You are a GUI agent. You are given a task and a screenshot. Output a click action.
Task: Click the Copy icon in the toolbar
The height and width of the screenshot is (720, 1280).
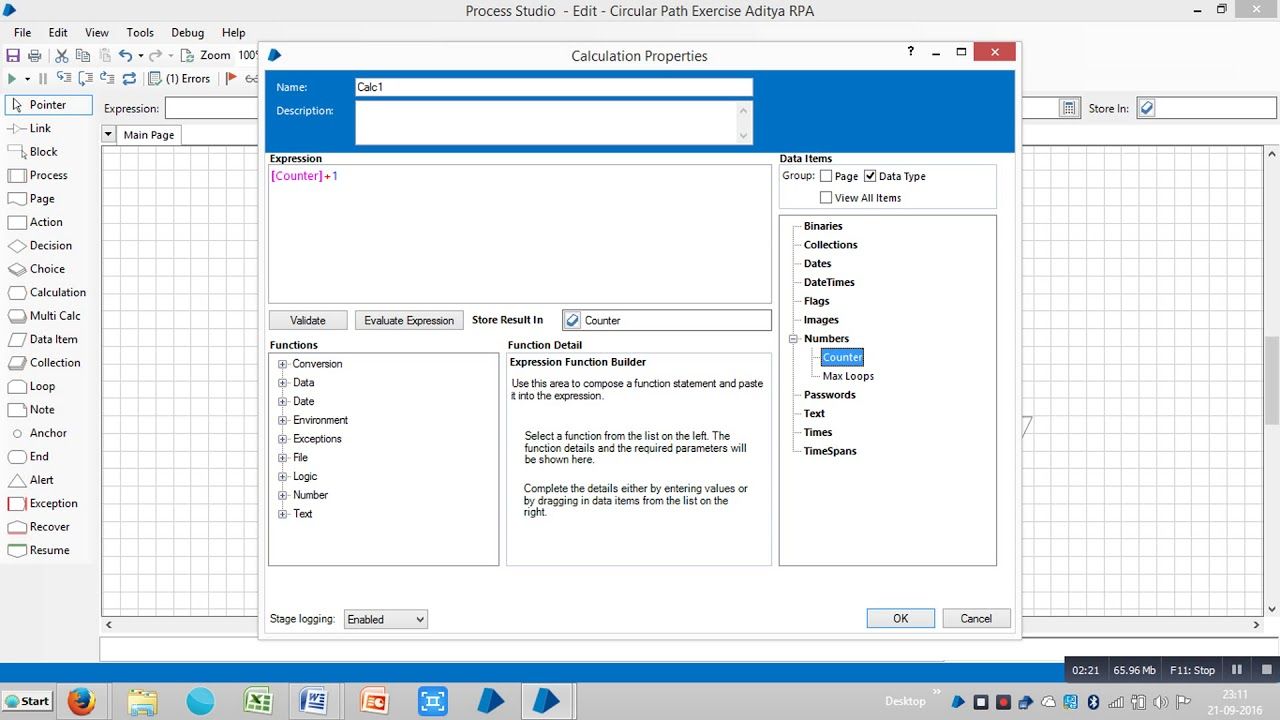tap(82, 56)
